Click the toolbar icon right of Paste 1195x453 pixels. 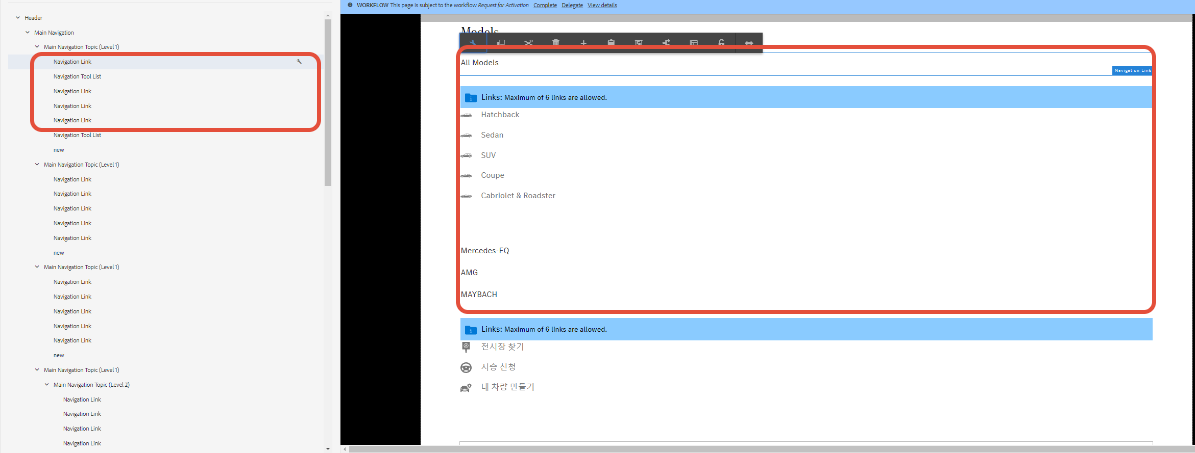pos(639,43)
